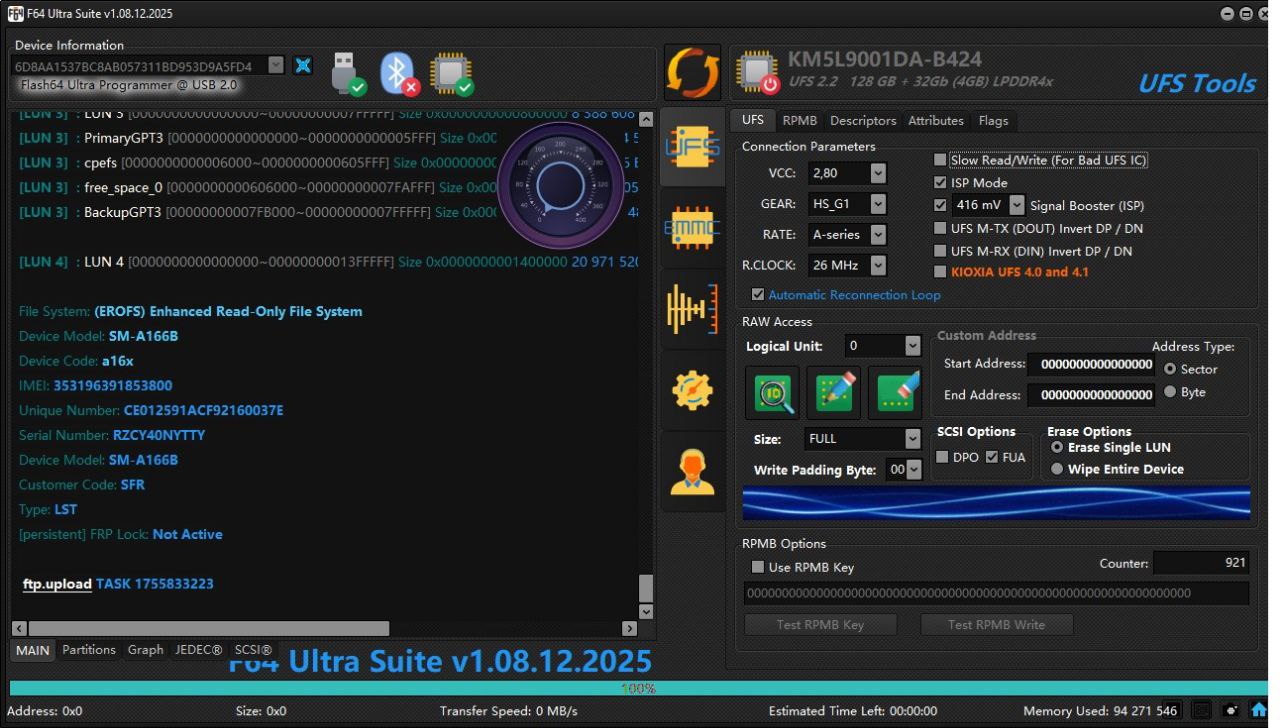This screenshot has height=728, width=1280.
Task: Toggle Automatic Reconnection Loop checkbox
Action: tap(758, 294)
